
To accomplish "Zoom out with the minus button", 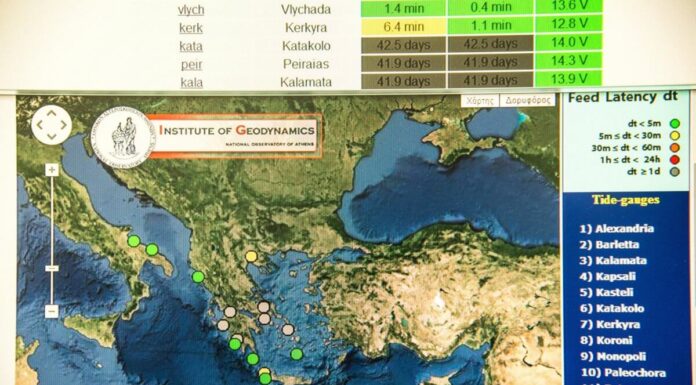I will (51, 311).
